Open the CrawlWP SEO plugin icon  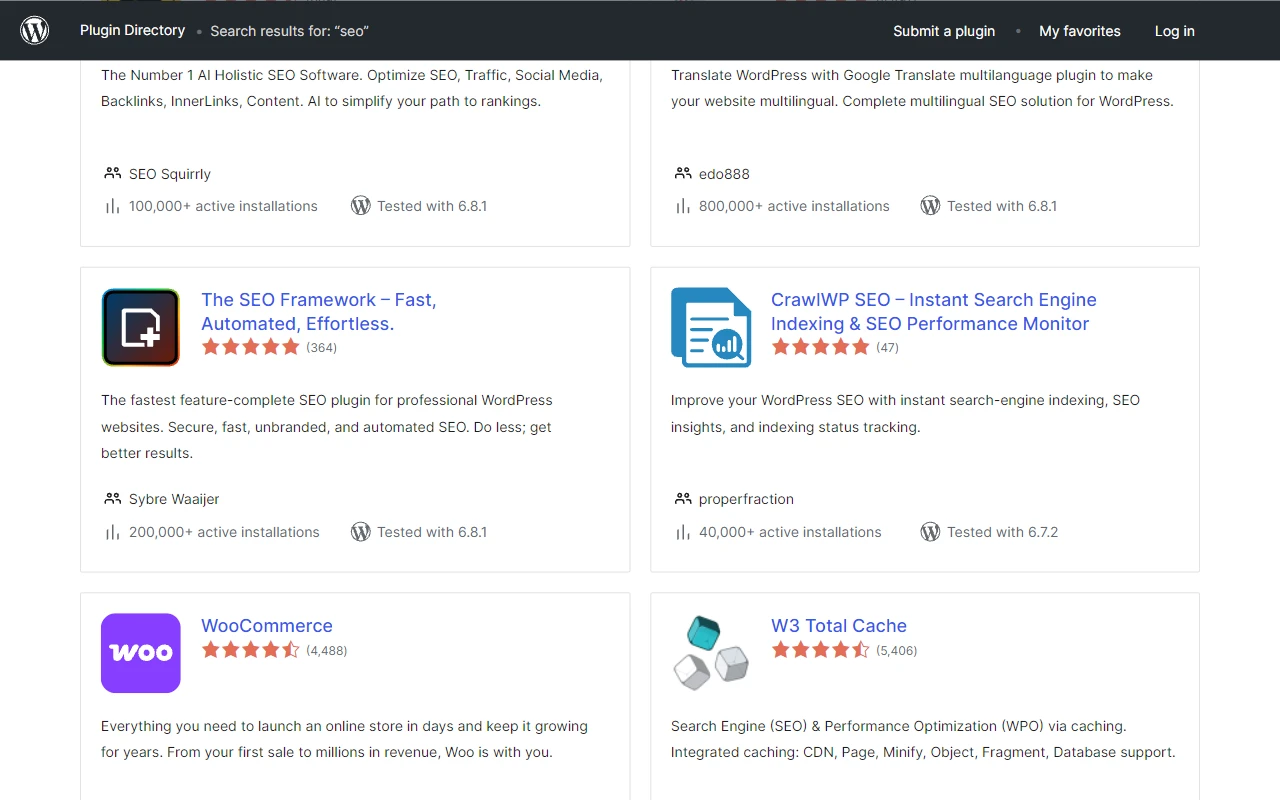click(711, 327)
